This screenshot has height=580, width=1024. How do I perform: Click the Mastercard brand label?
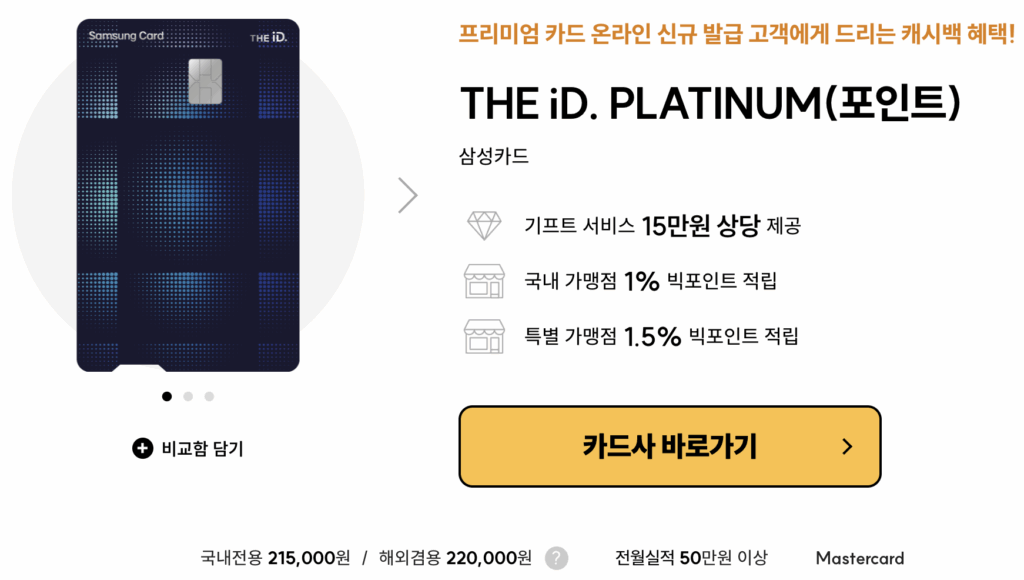pos(860,558)
